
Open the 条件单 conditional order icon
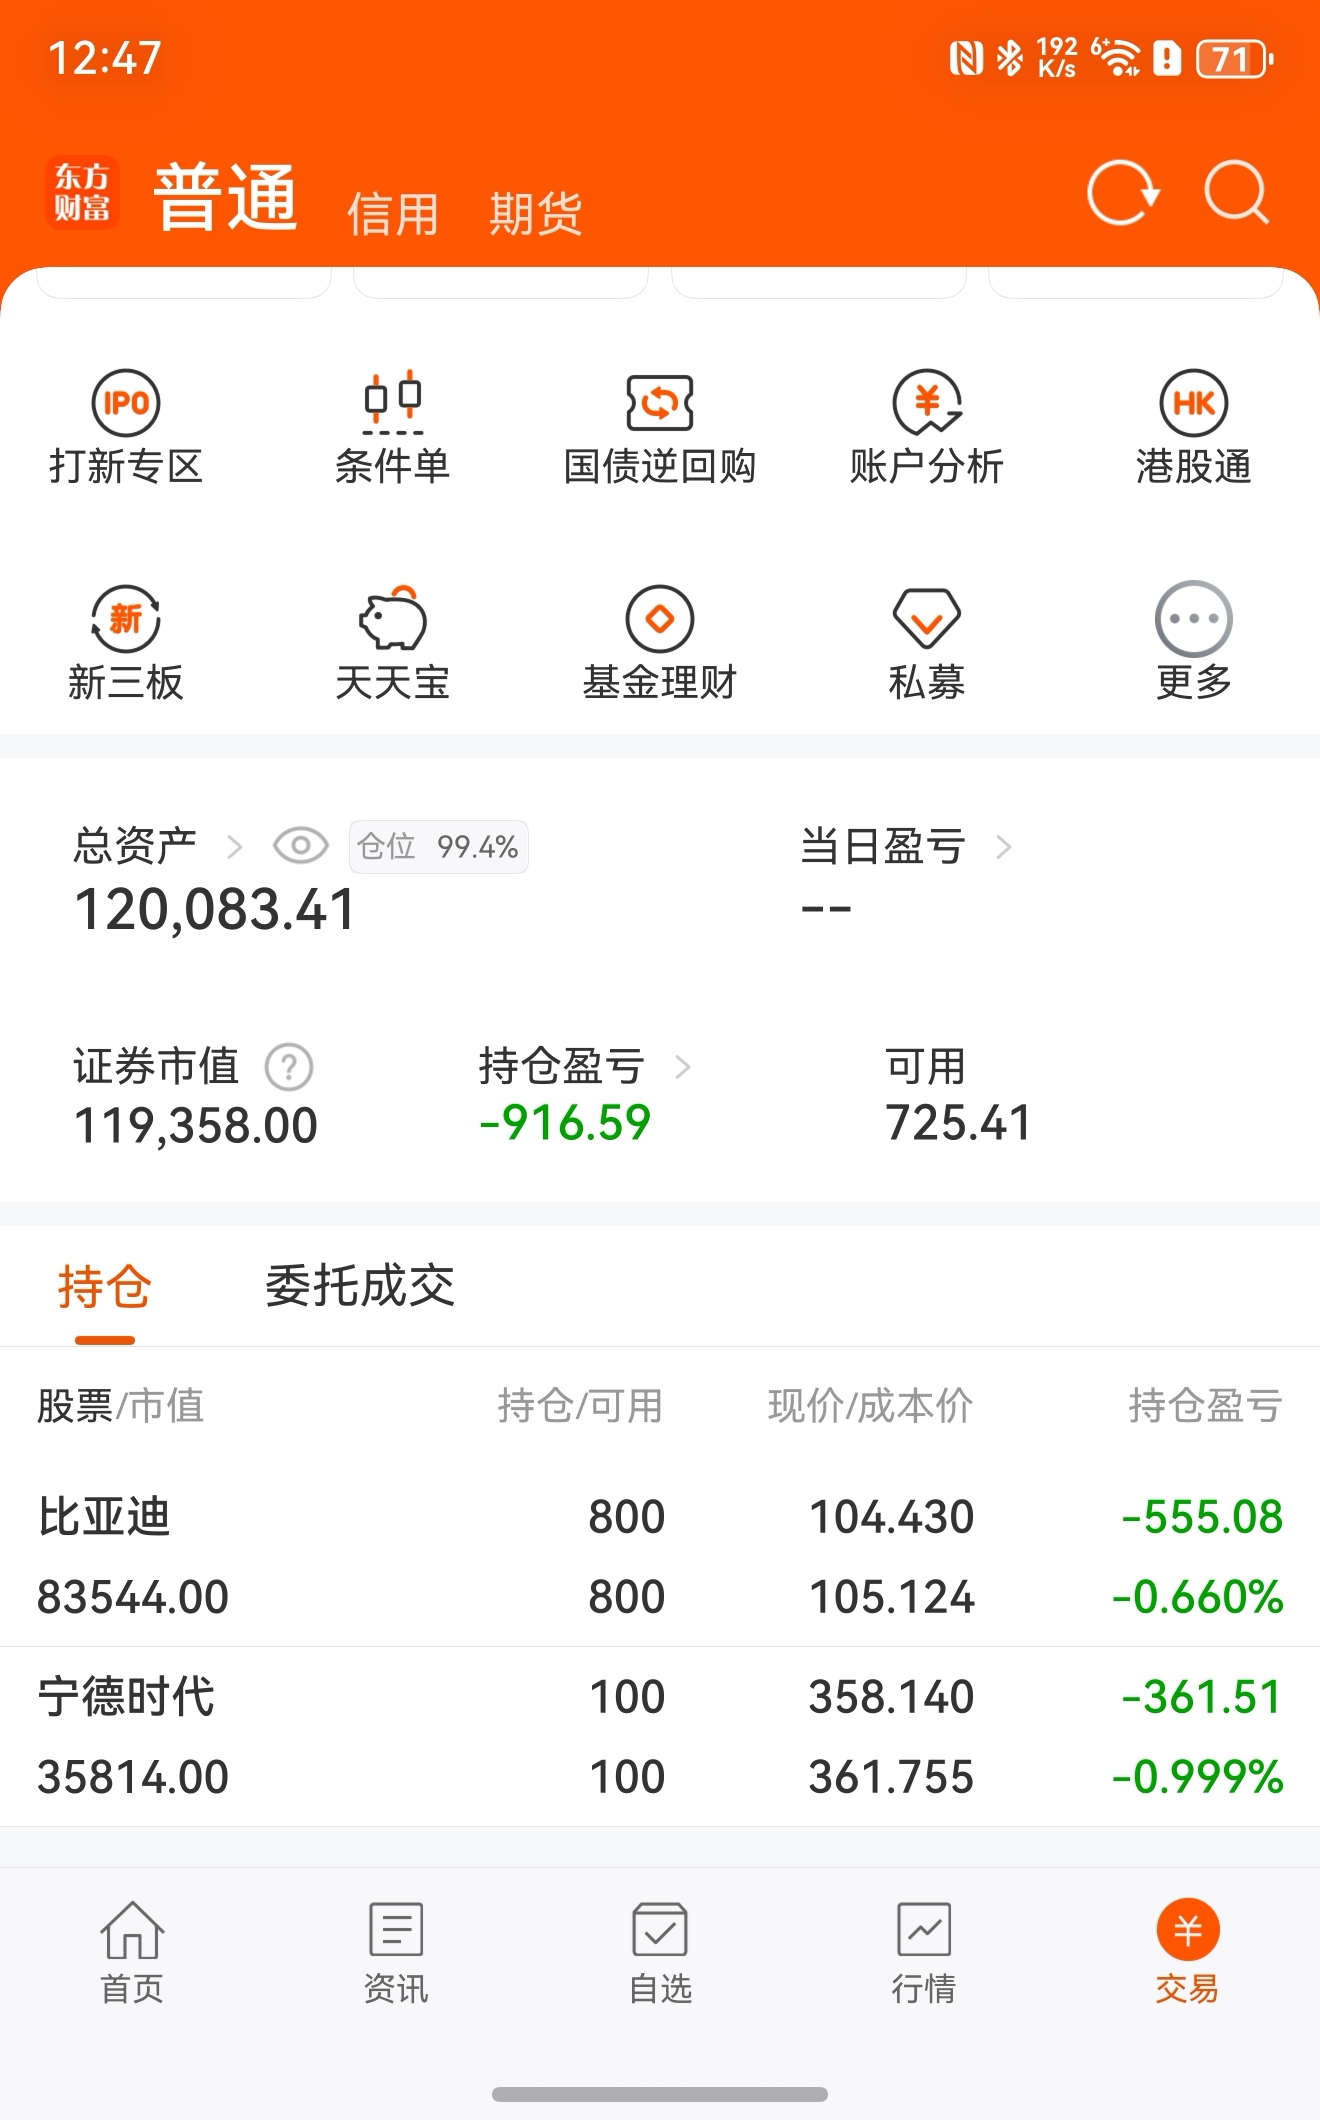coord(392,403)
